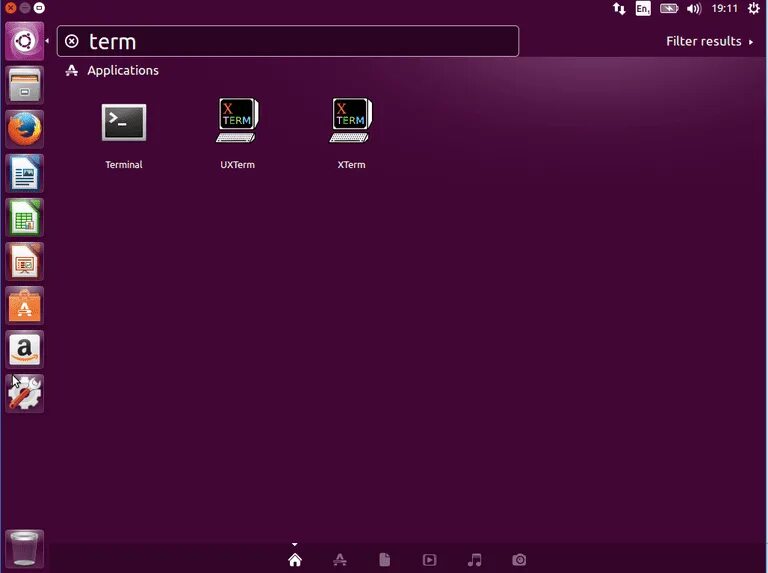Open the En keyboard layout indicator

[643, 8]
